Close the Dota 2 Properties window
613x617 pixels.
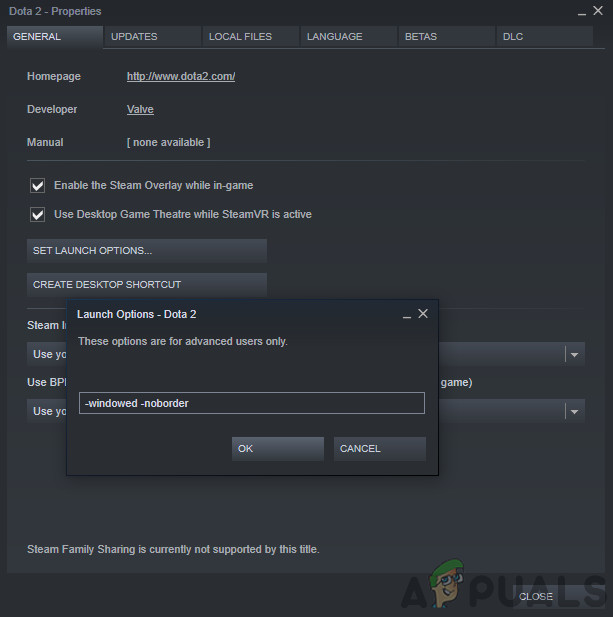(x=598, y=11)
